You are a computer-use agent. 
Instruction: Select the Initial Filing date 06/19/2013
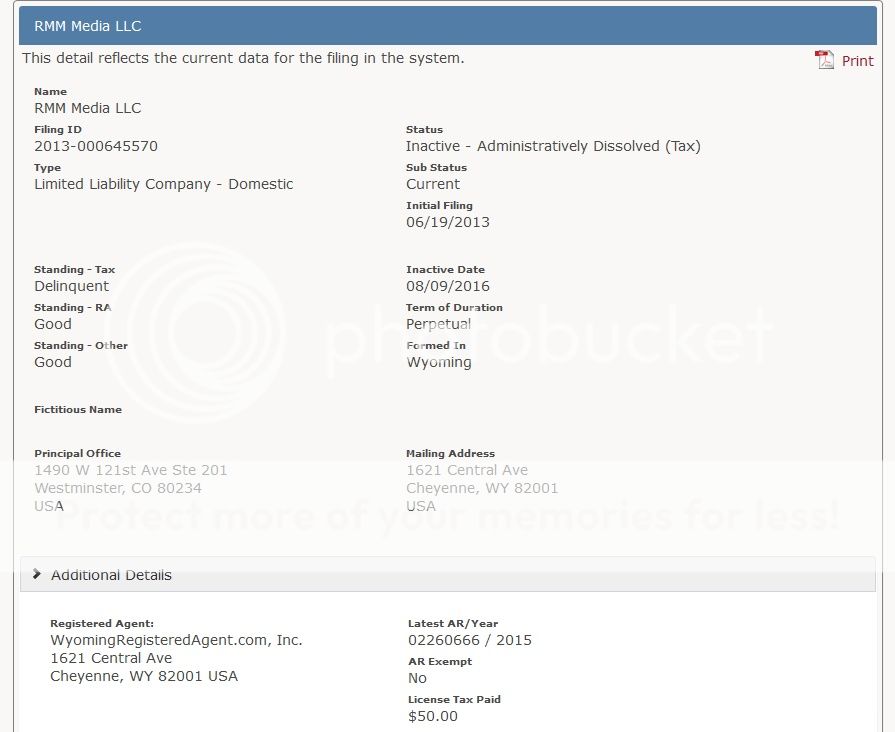(447, 222)
